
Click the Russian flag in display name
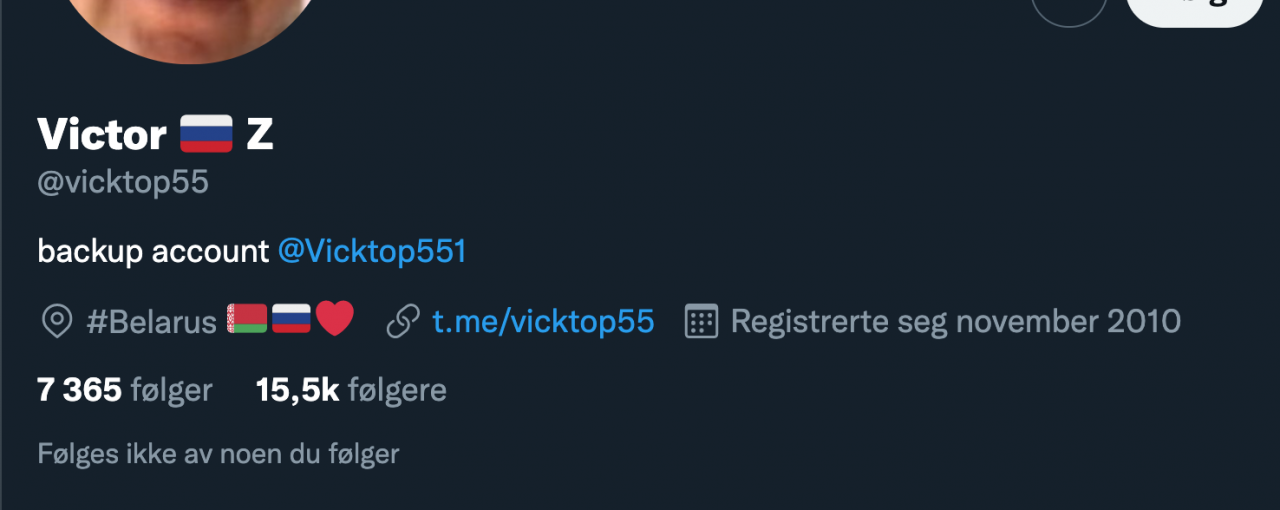[207, 134]
